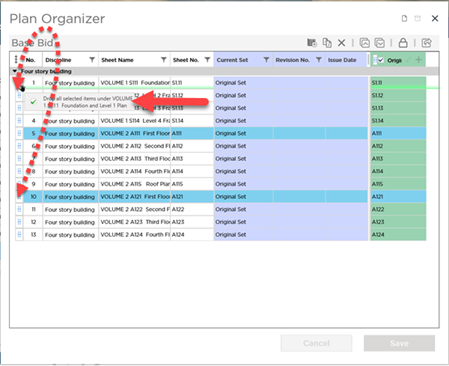Click the green A124 cell in Orig column
449x366 pixels.
point(398,235)
